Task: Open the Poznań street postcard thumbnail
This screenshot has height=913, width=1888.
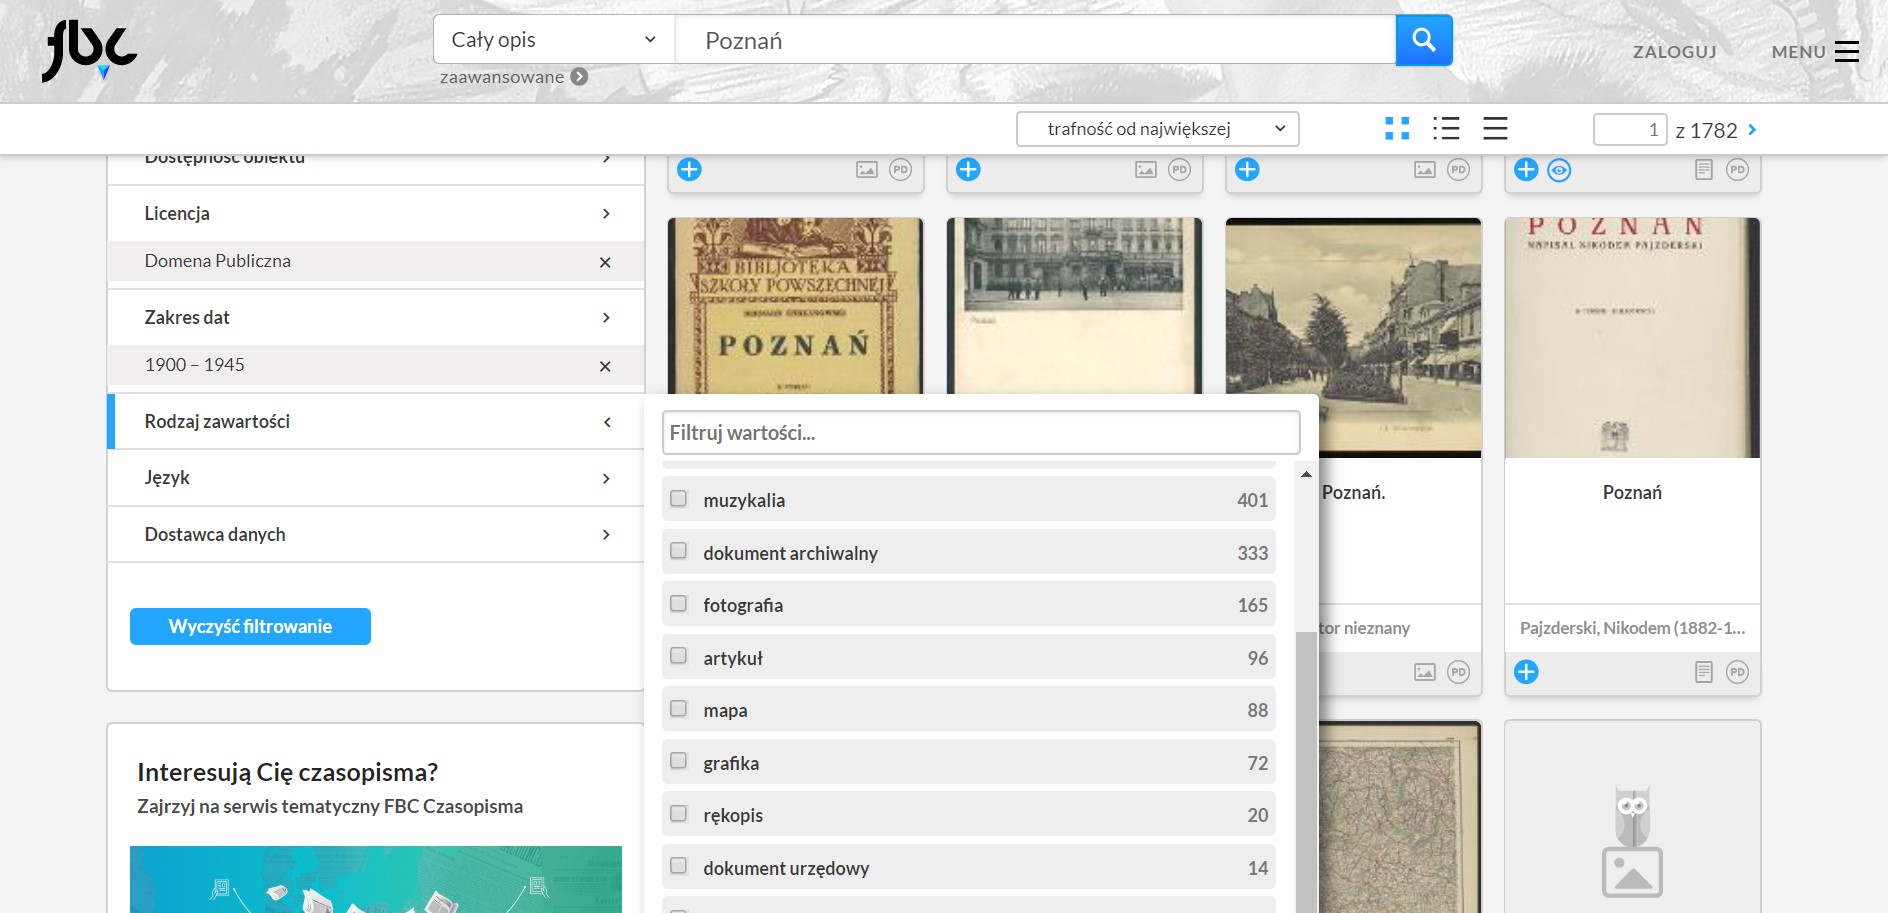Action: coord(1353,336)
